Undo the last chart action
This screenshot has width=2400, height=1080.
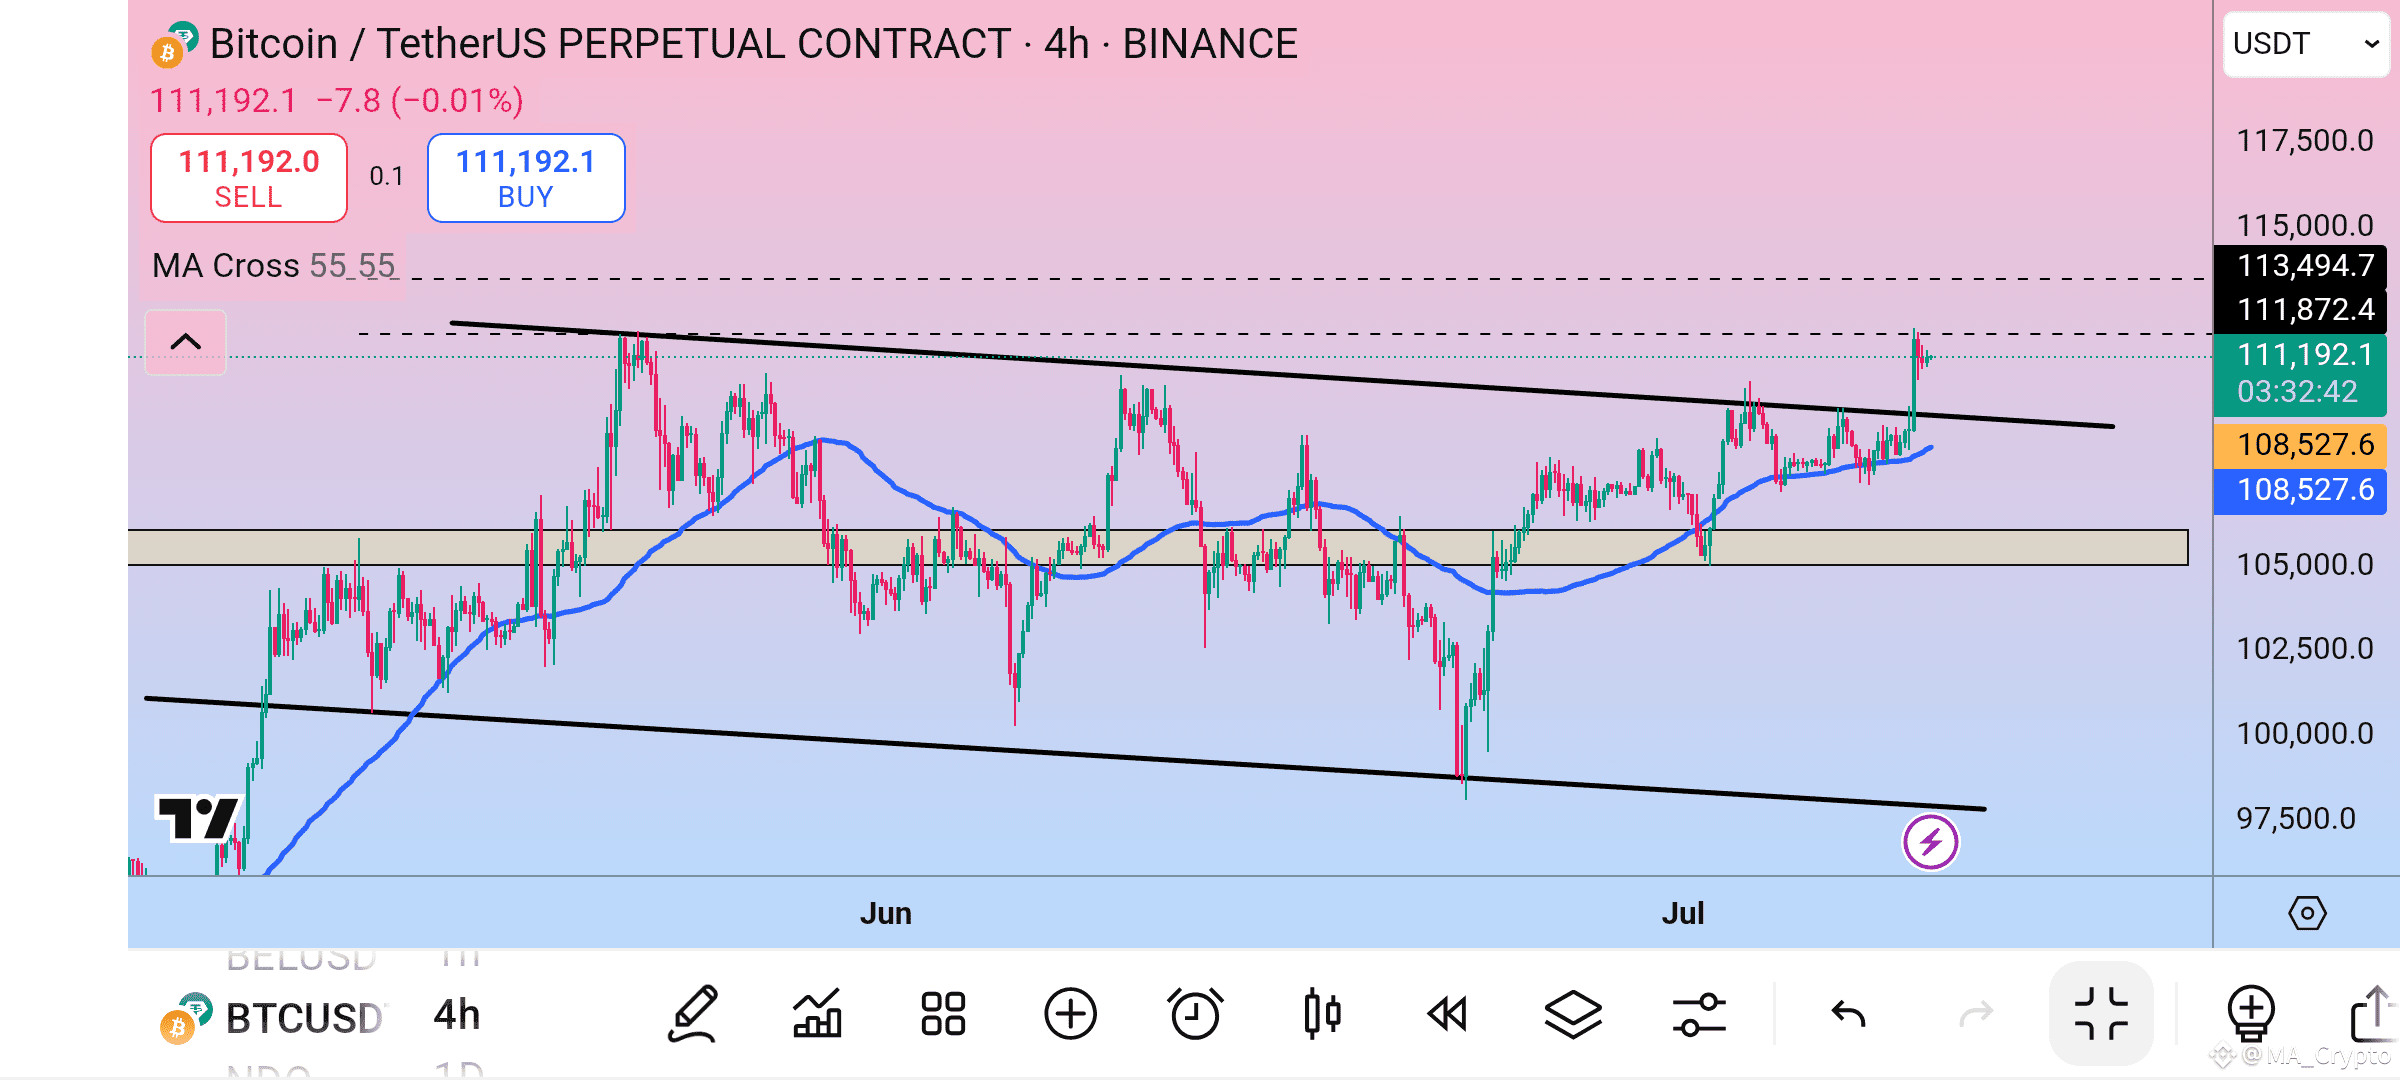coord(1848,1015)
